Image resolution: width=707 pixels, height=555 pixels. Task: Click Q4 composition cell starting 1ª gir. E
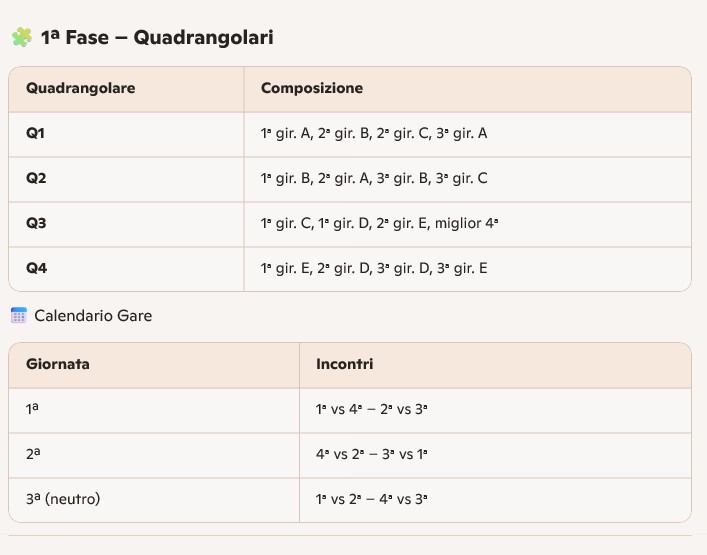[374, 268]
